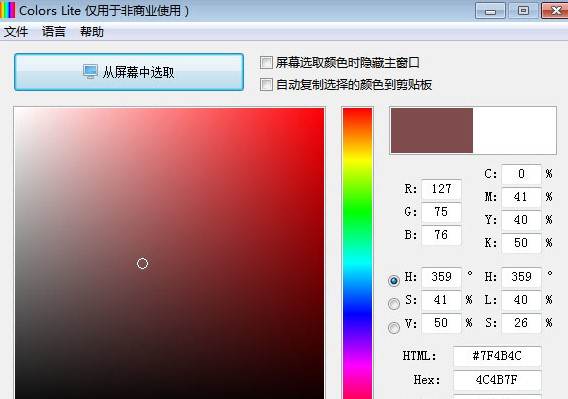Open the 文件 menu
The height and width of the screenshot is (399, 568).
(16, 32)
